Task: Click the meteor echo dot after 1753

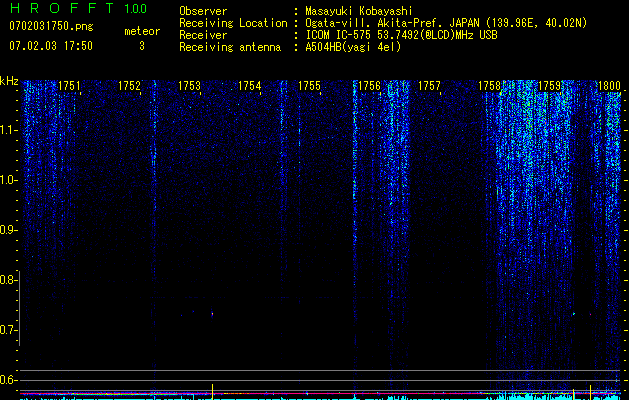Action: (212, 314)
